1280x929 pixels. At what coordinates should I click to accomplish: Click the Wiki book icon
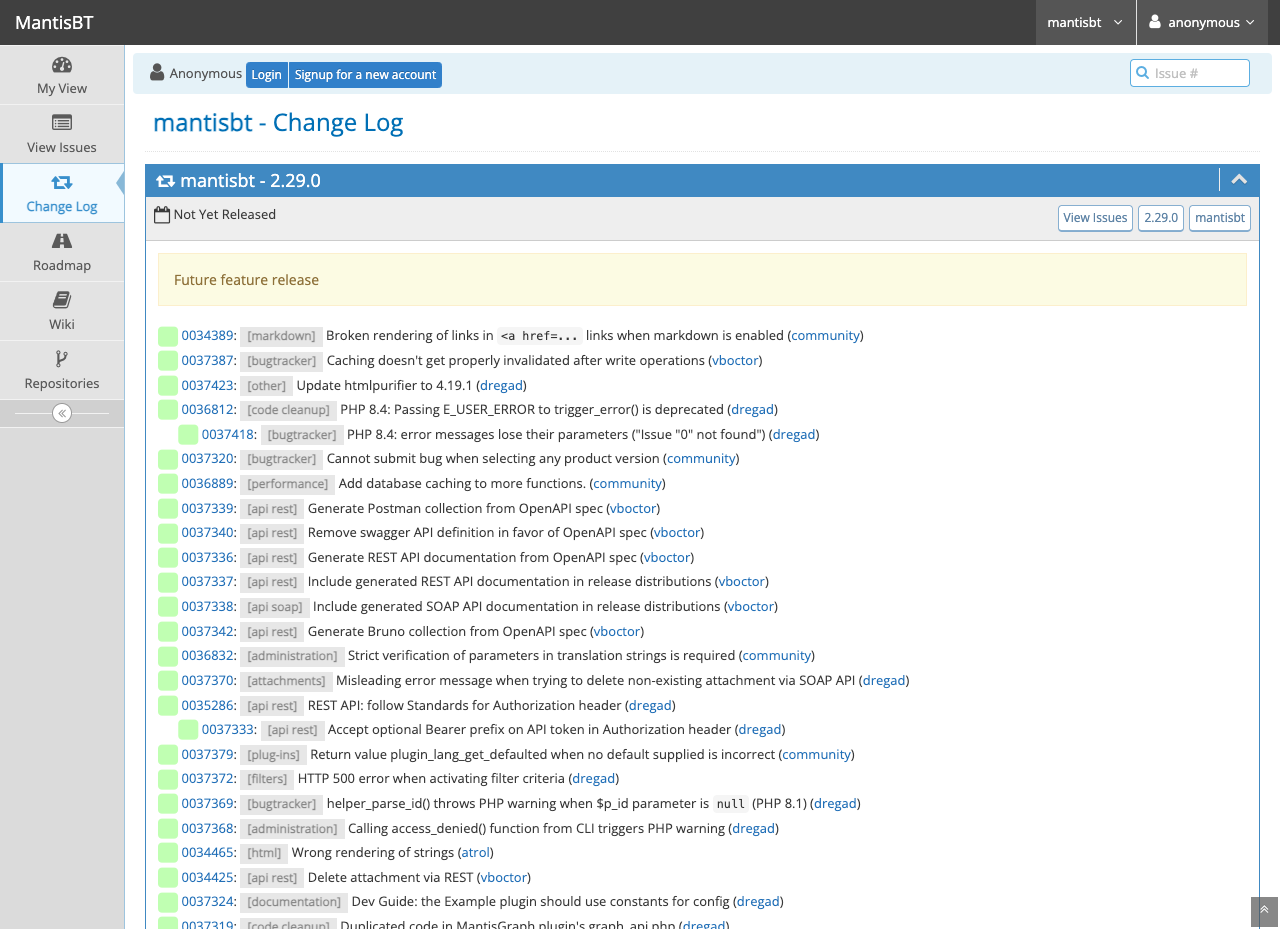(62, 300)
